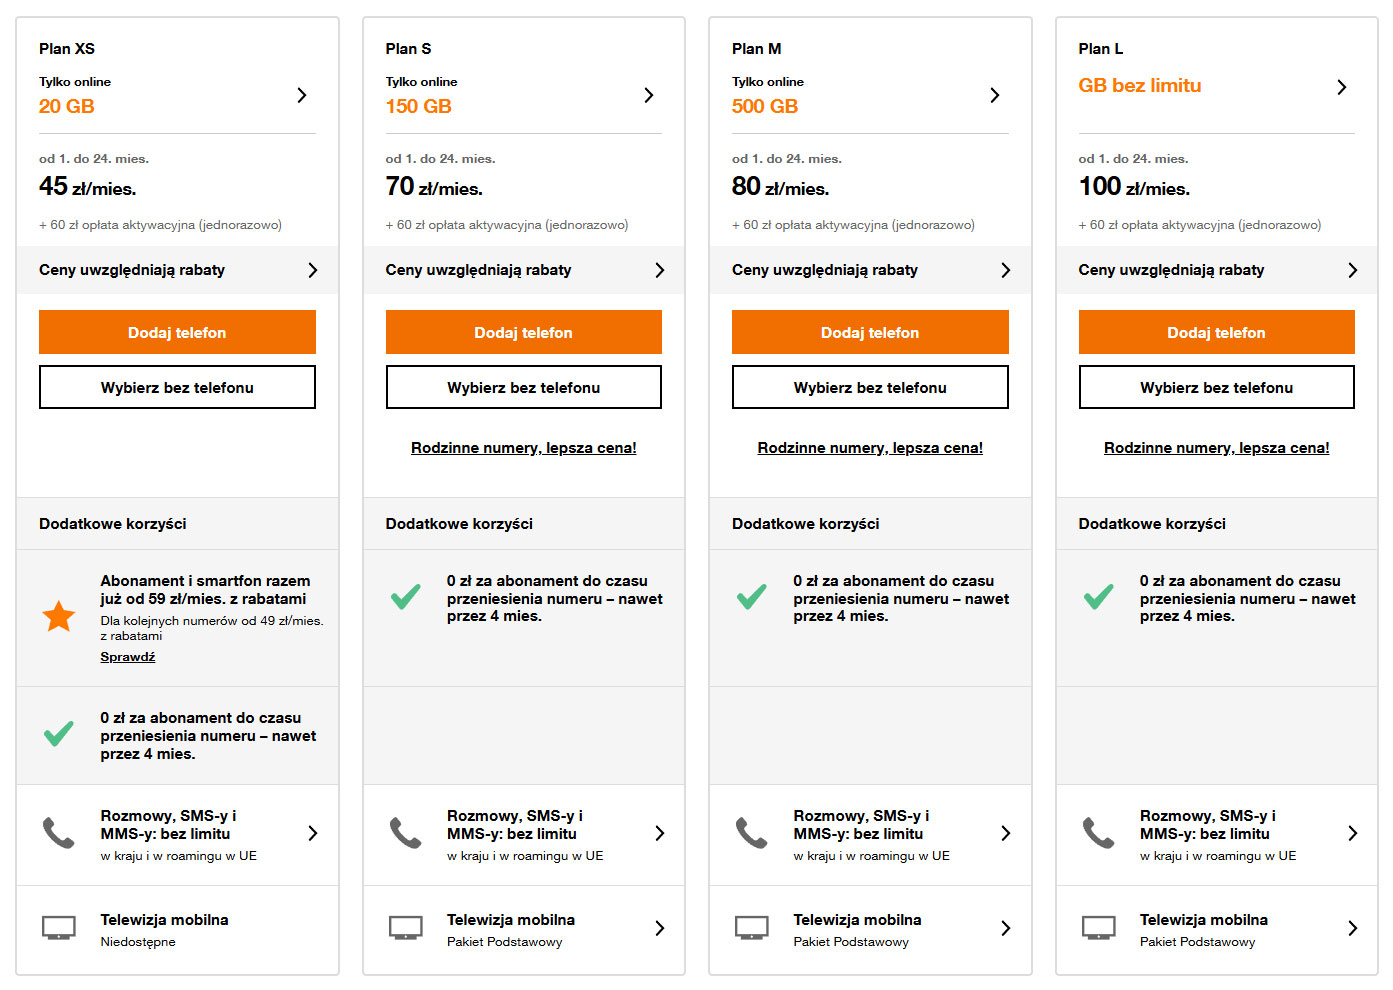Click the TV monitor icon in Plan M

coord(752,928)
